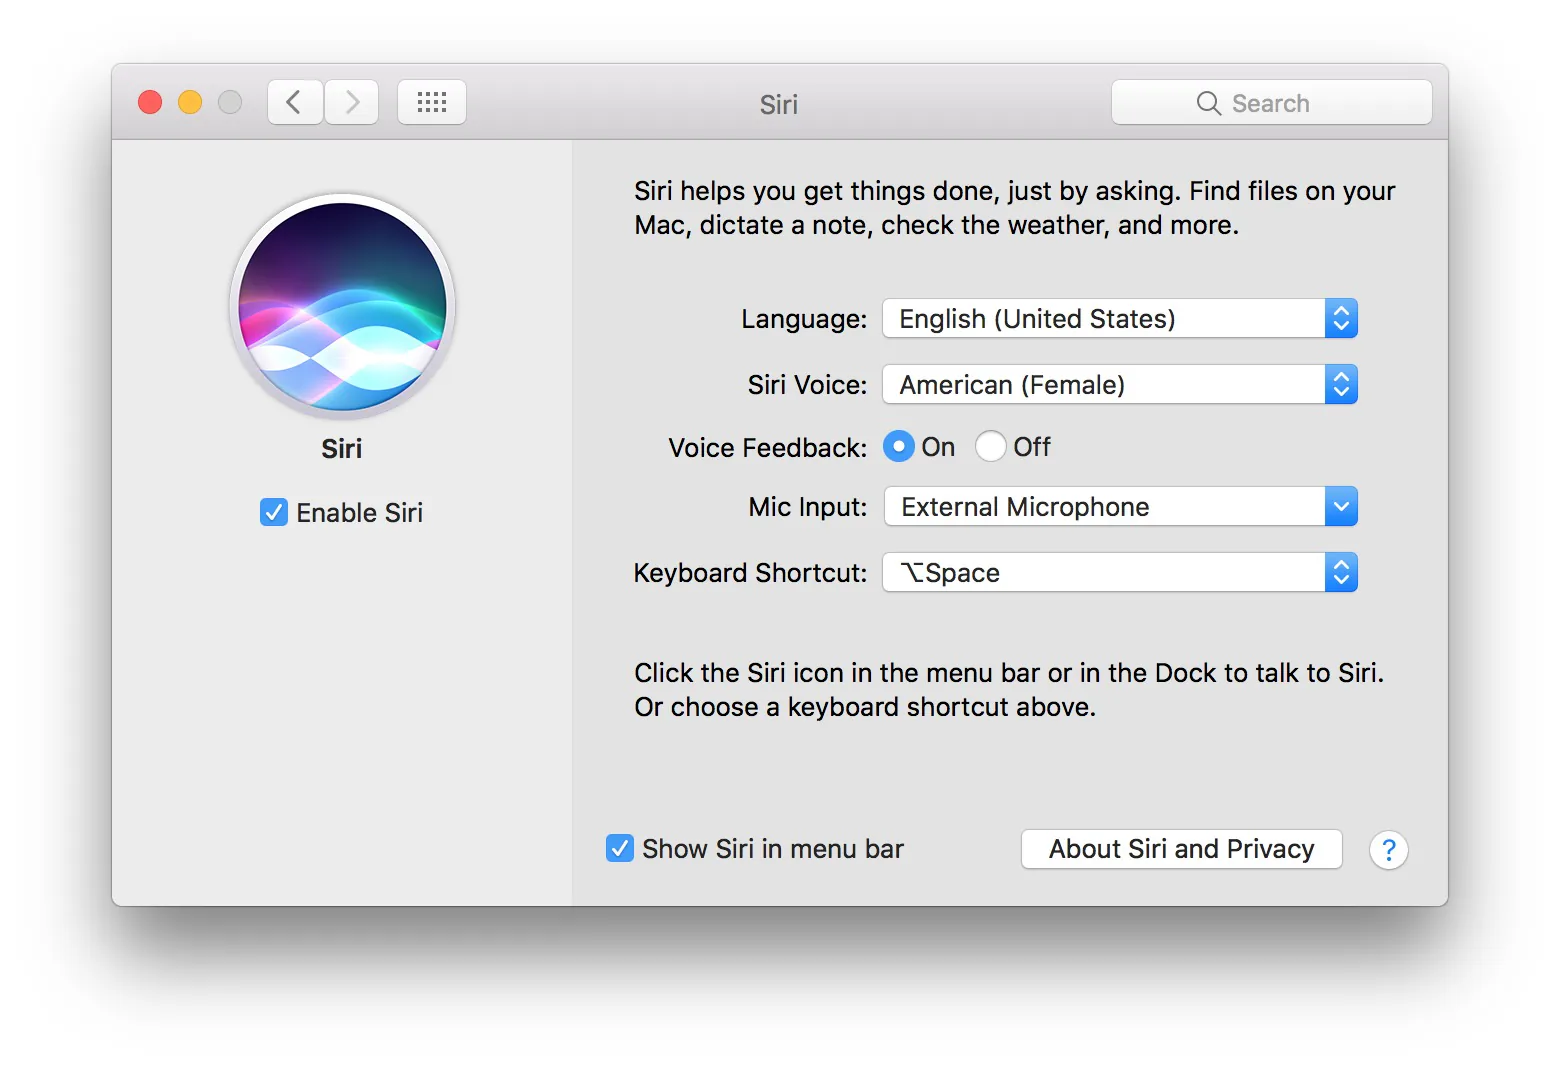Disable the Enable Siri checkbox
The width and height of the screenshot is (1560, 1066).
tap(274, 512)
